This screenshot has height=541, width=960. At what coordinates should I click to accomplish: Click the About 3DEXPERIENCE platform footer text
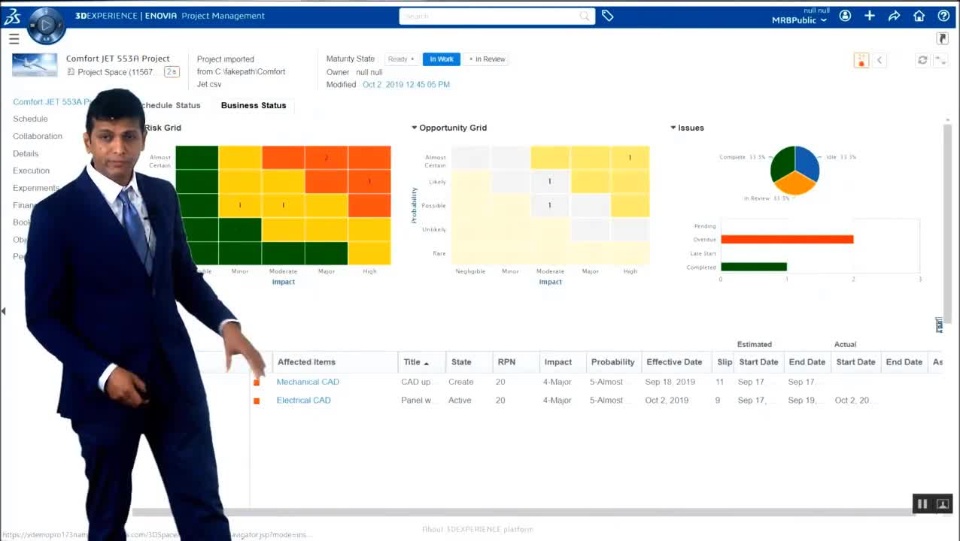click(478, 529)
